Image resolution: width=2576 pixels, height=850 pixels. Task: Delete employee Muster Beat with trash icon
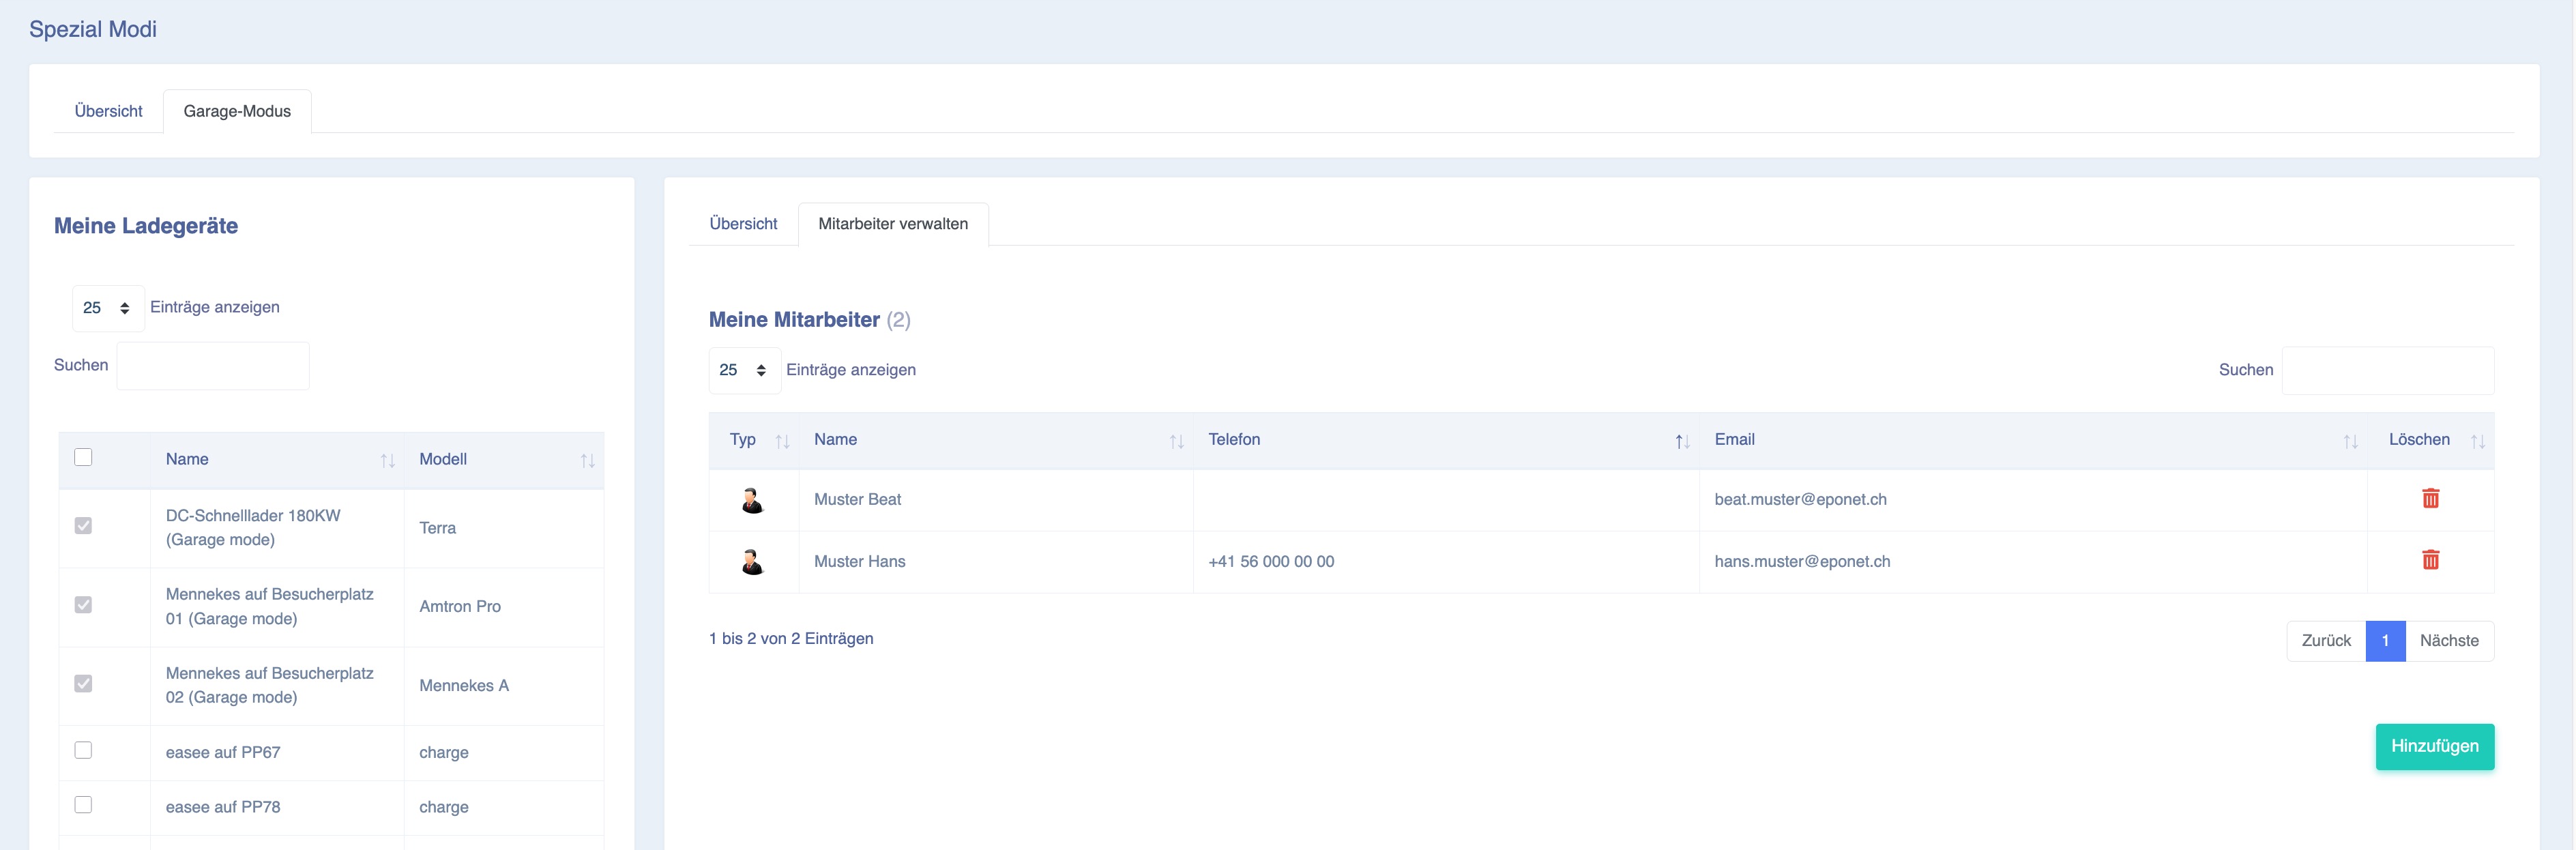click(x=2430, y=498)
